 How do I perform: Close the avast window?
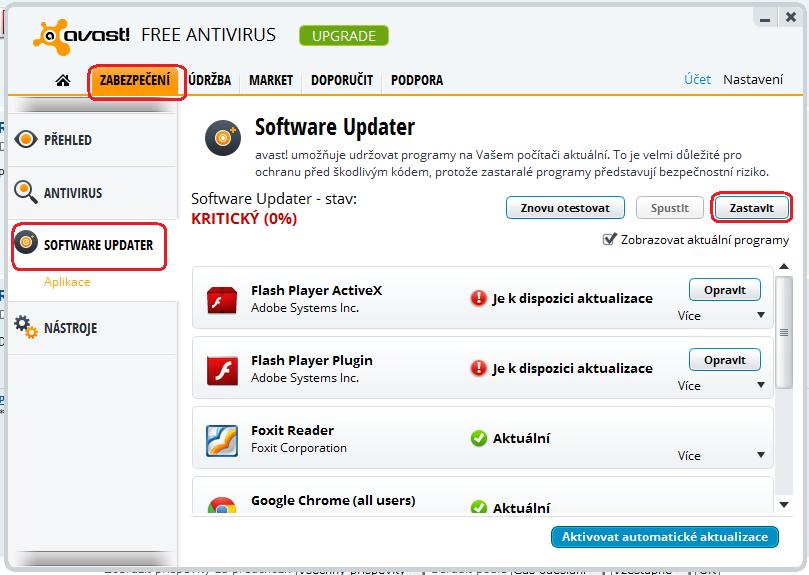click(790, 17)
